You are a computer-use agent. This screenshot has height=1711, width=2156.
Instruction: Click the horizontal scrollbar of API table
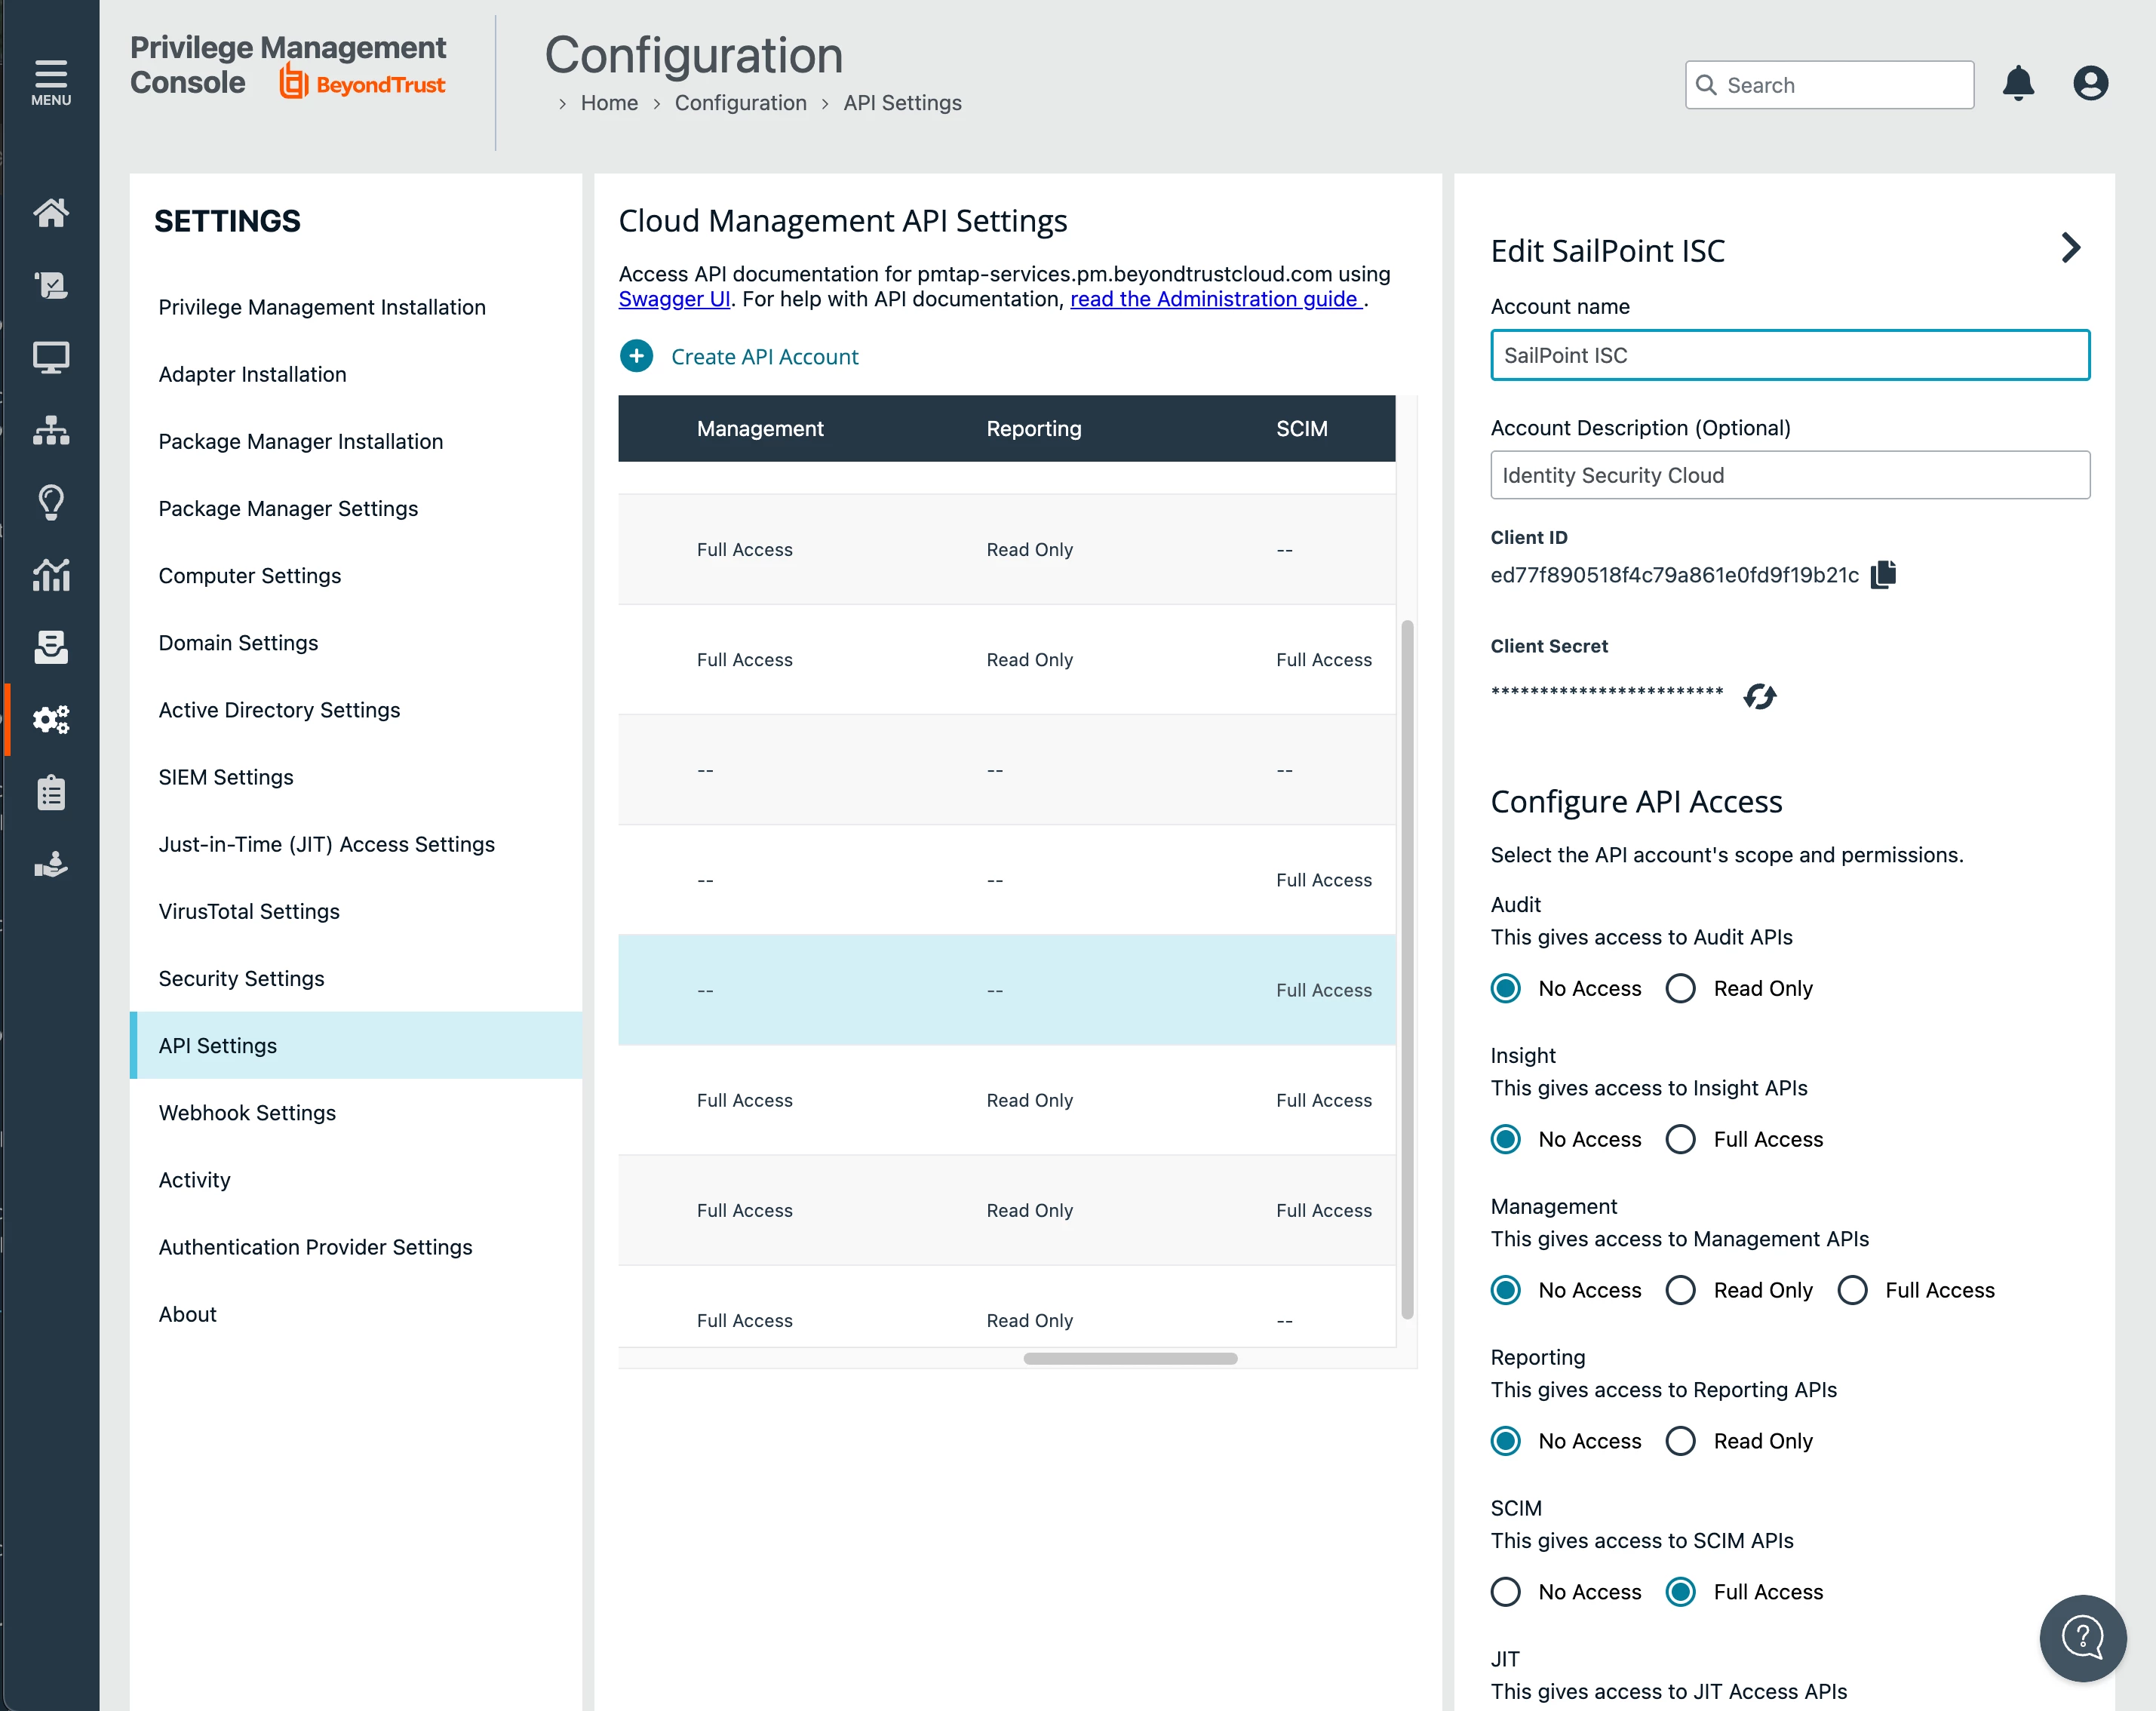point(1130,1358)
